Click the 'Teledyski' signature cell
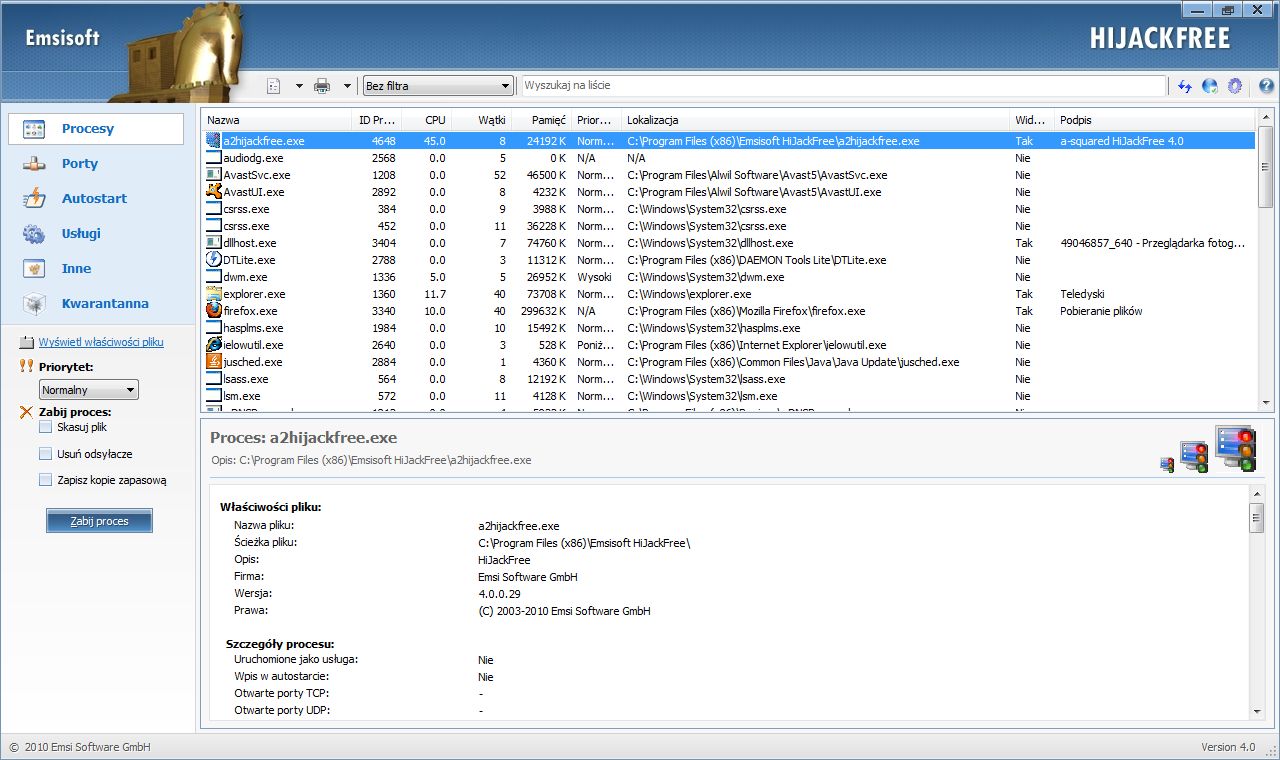The width and height of the screenshot is (1280, 760). click(1082, 294)
